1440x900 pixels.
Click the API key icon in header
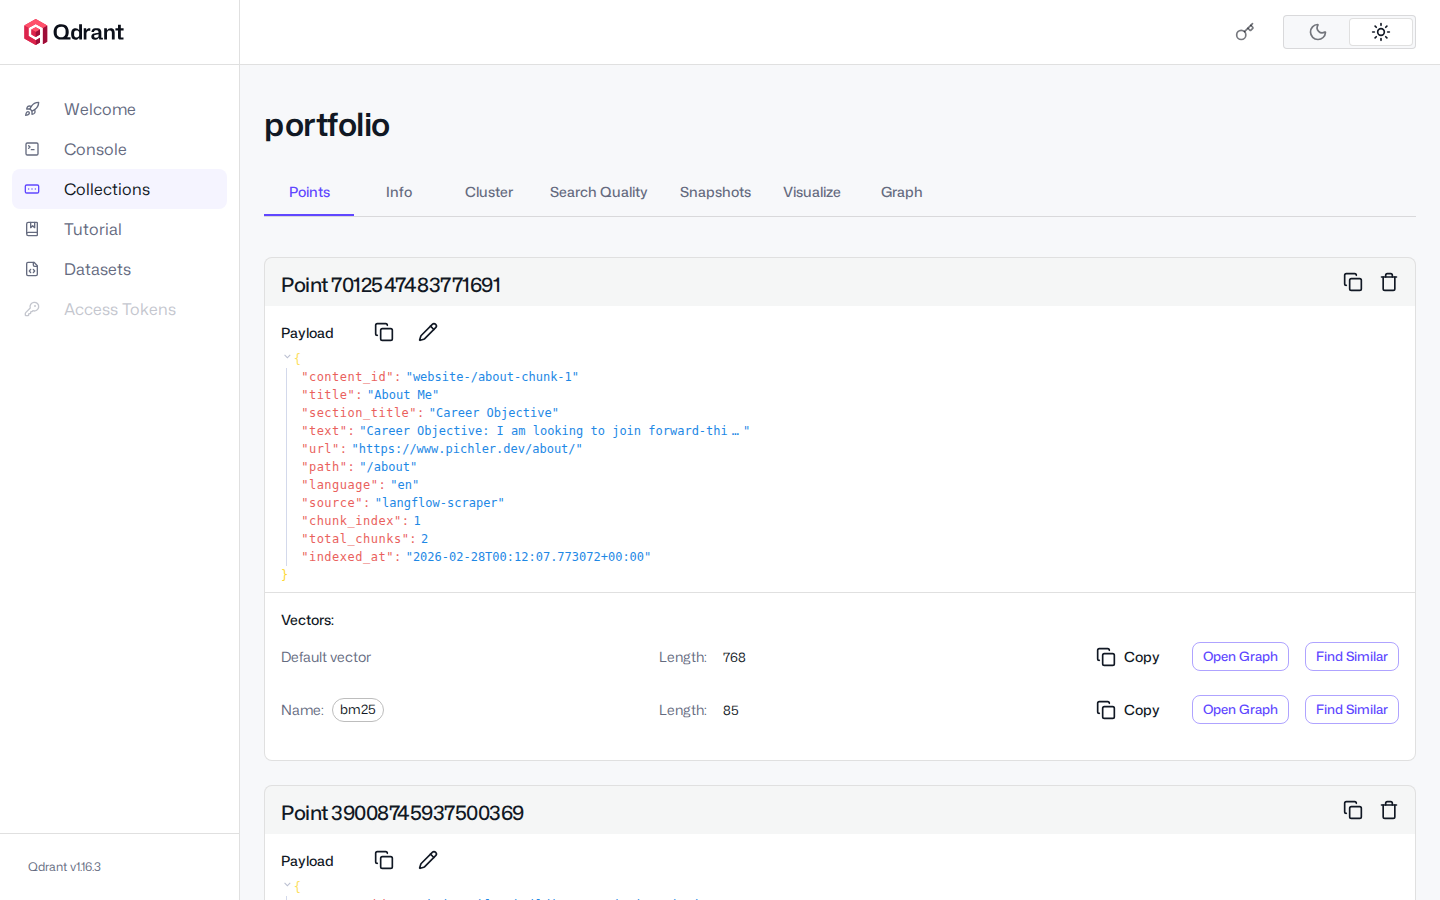tap(1244, 32)
